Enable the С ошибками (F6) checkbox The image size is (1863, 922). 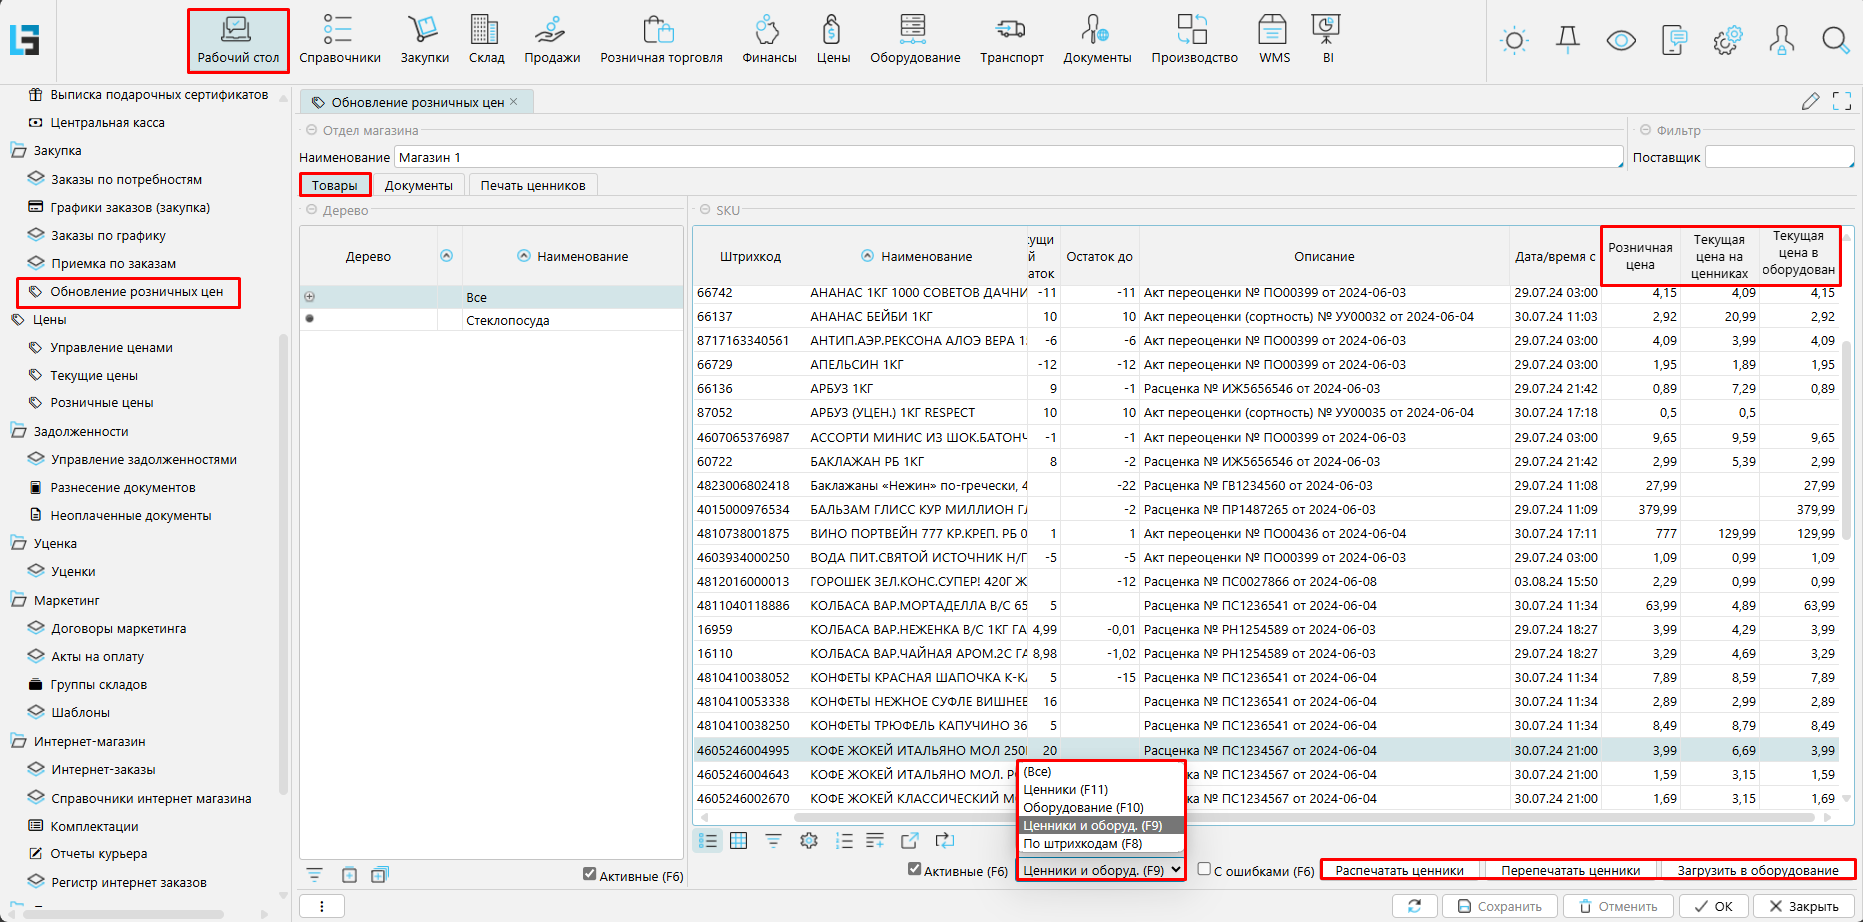coord(1204,870)
